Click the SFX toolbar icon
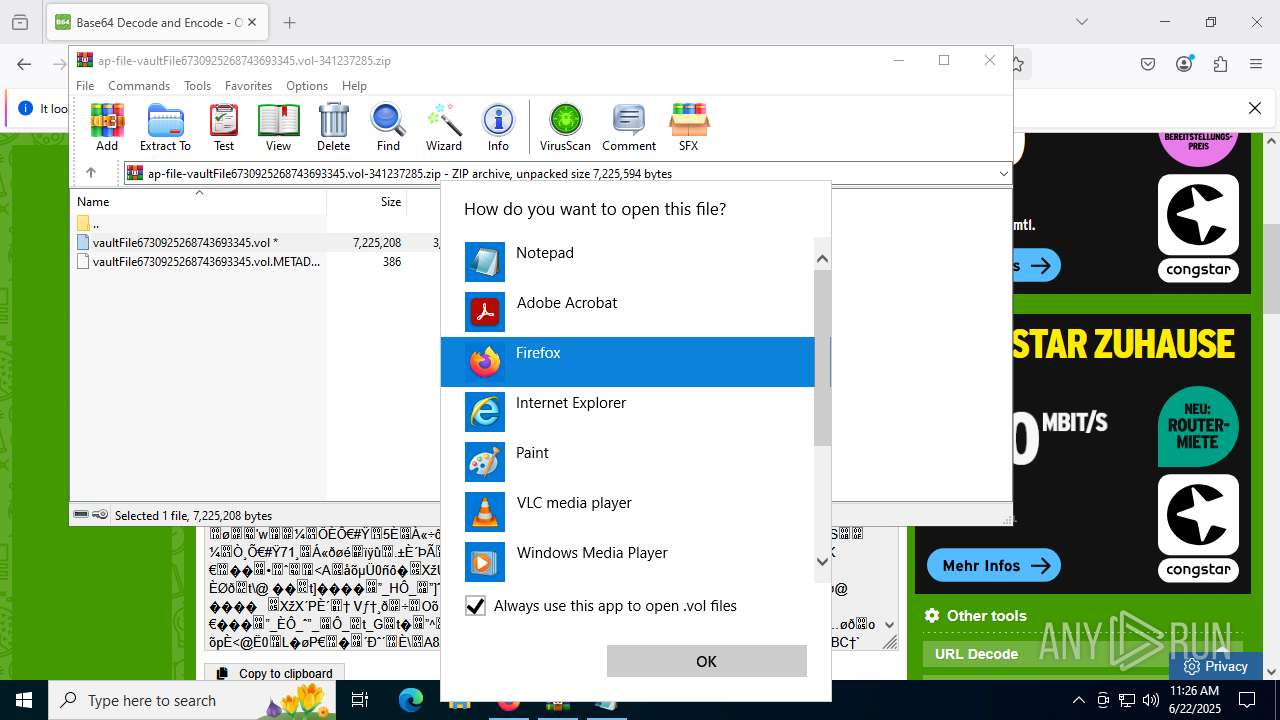The image size is (1280, 720). [x=688, y=127]
